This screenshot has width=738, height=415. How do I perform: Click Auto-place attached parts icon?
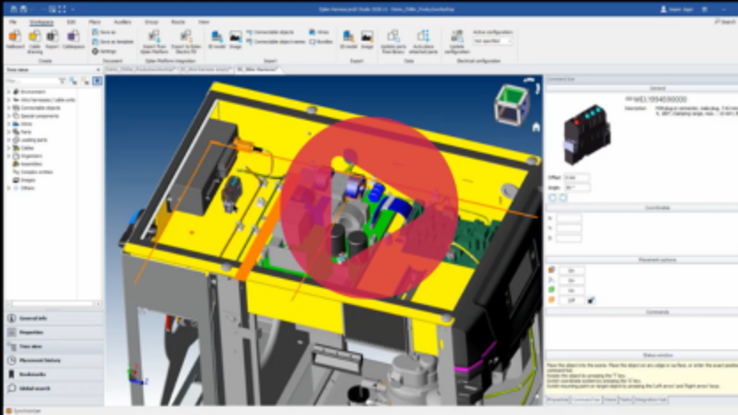[x=423, y=38]
